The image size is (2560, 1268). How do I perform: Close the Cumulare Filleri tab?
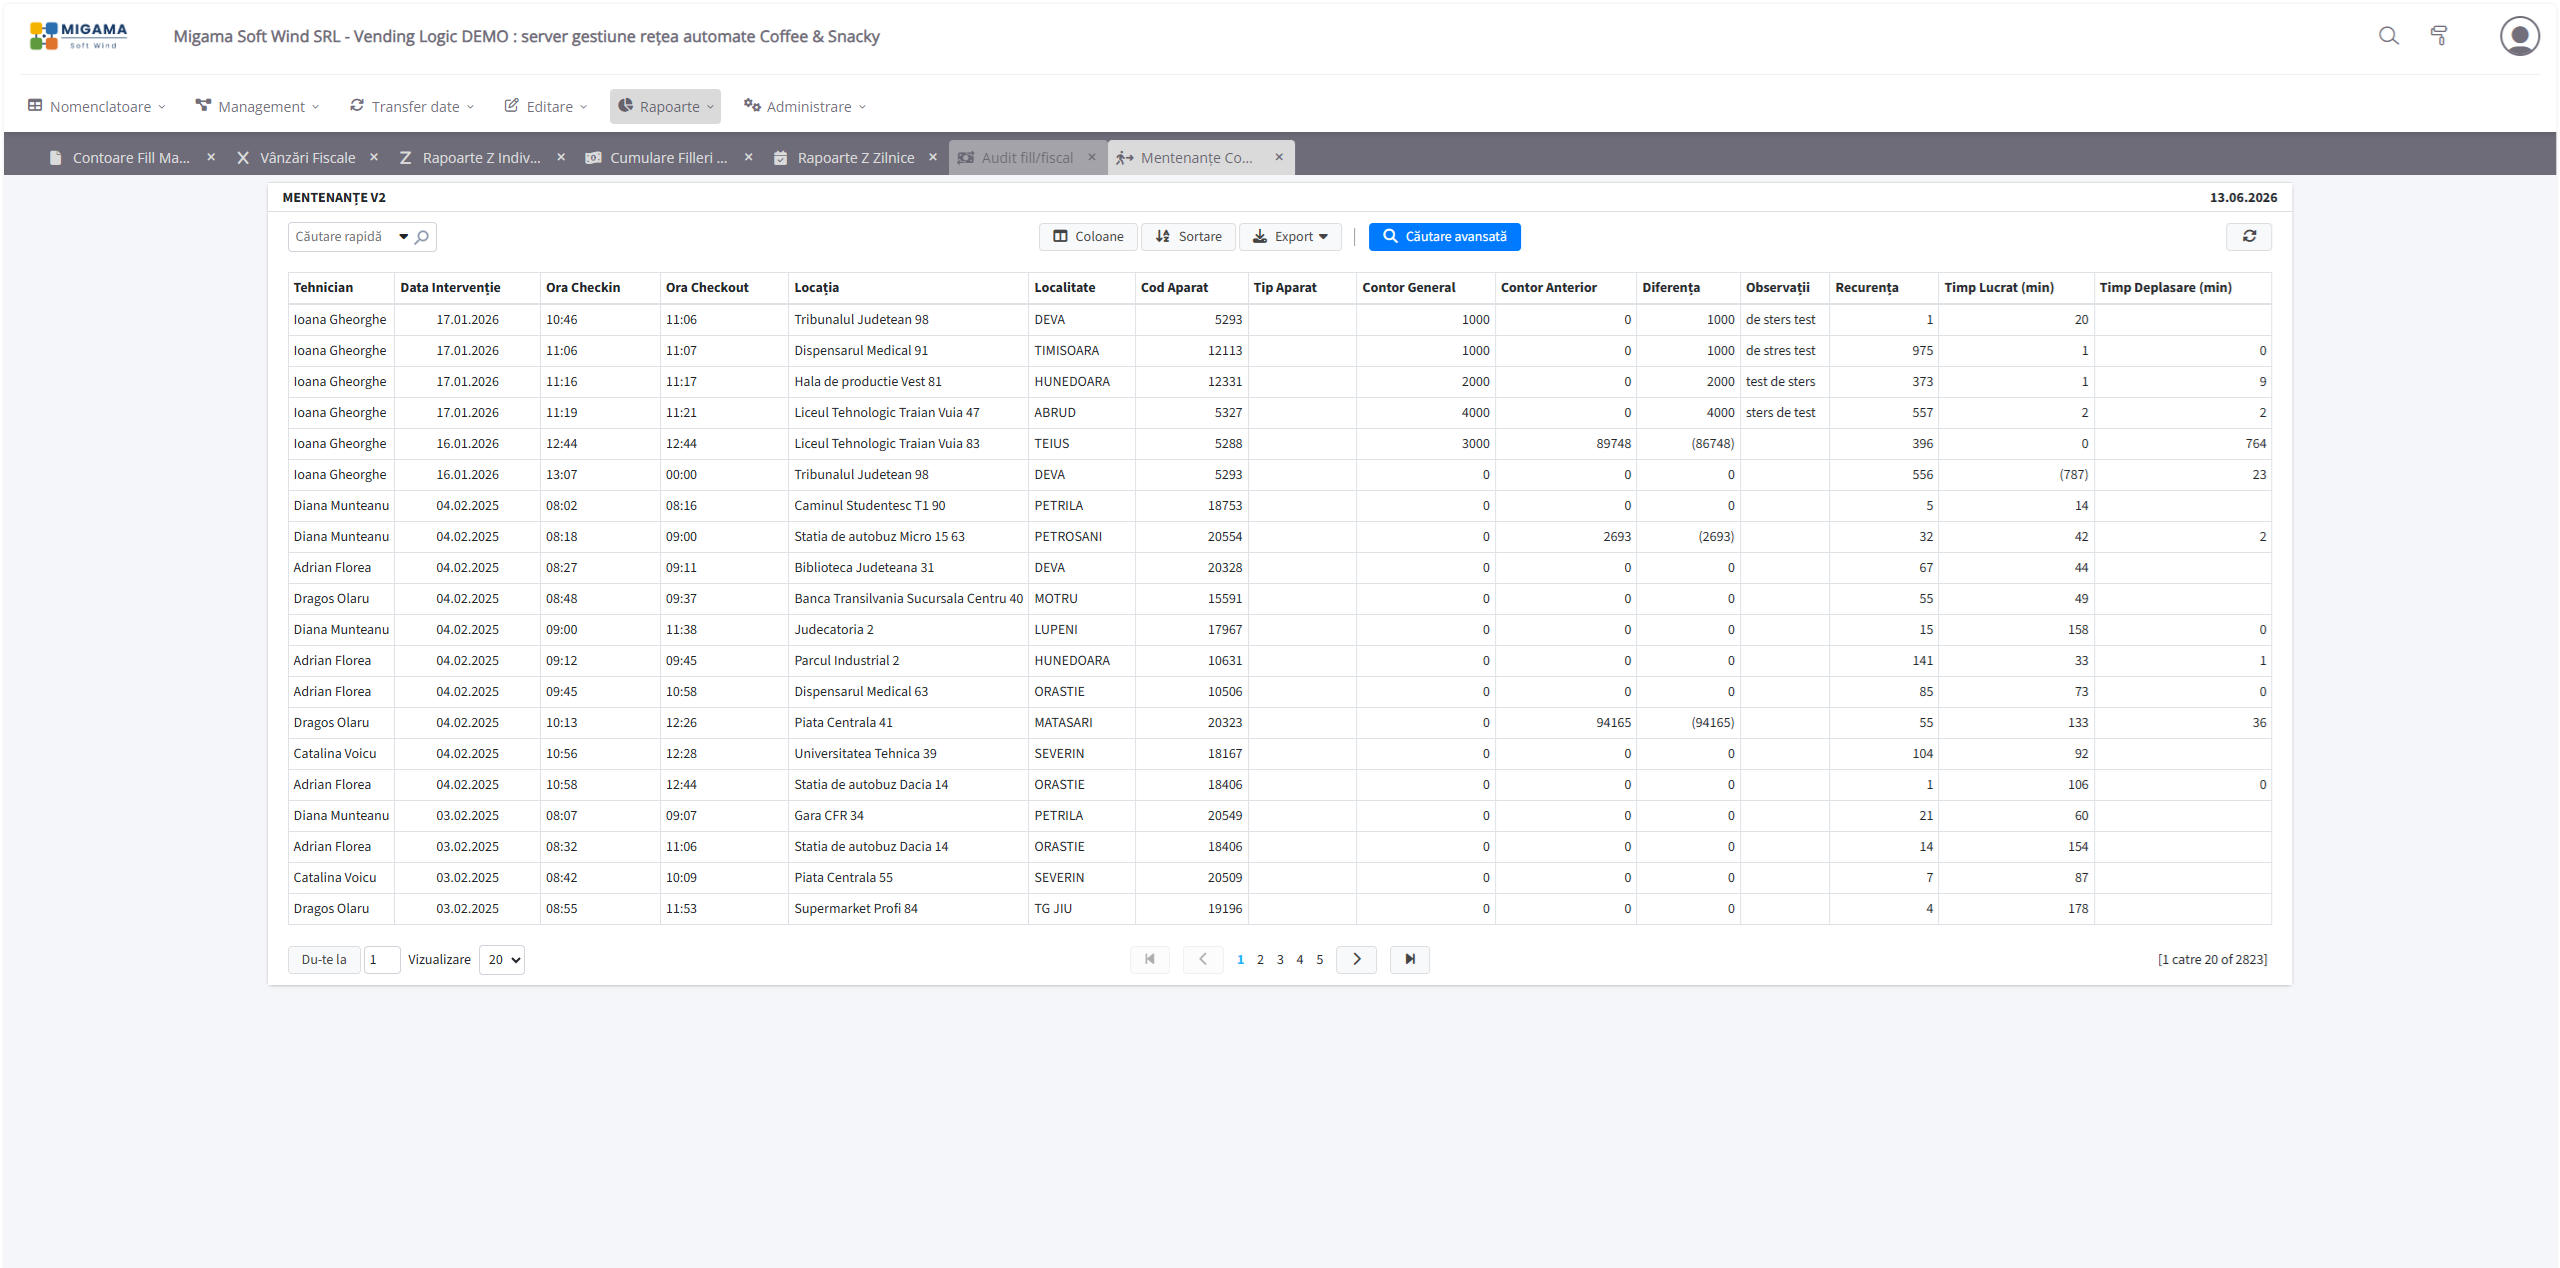coord(748,157)
